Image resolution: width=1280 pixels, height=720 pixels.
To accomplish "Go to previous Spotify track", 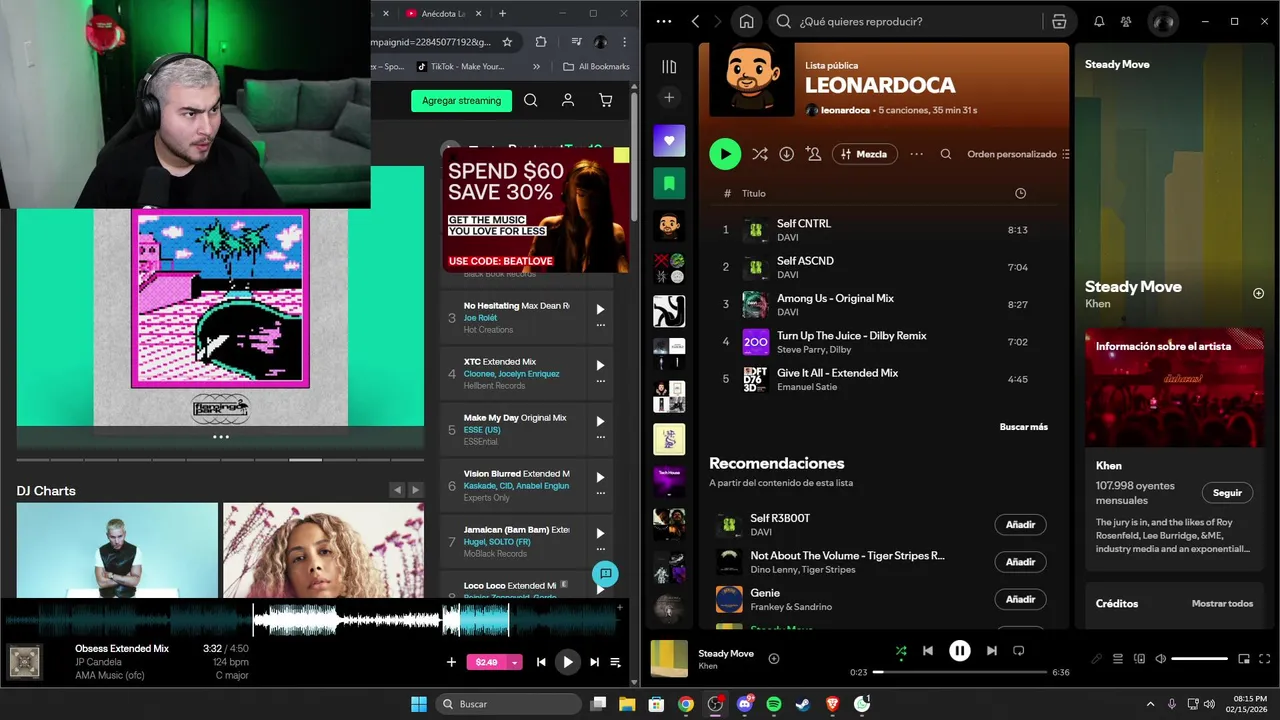I will pos(928,651).
